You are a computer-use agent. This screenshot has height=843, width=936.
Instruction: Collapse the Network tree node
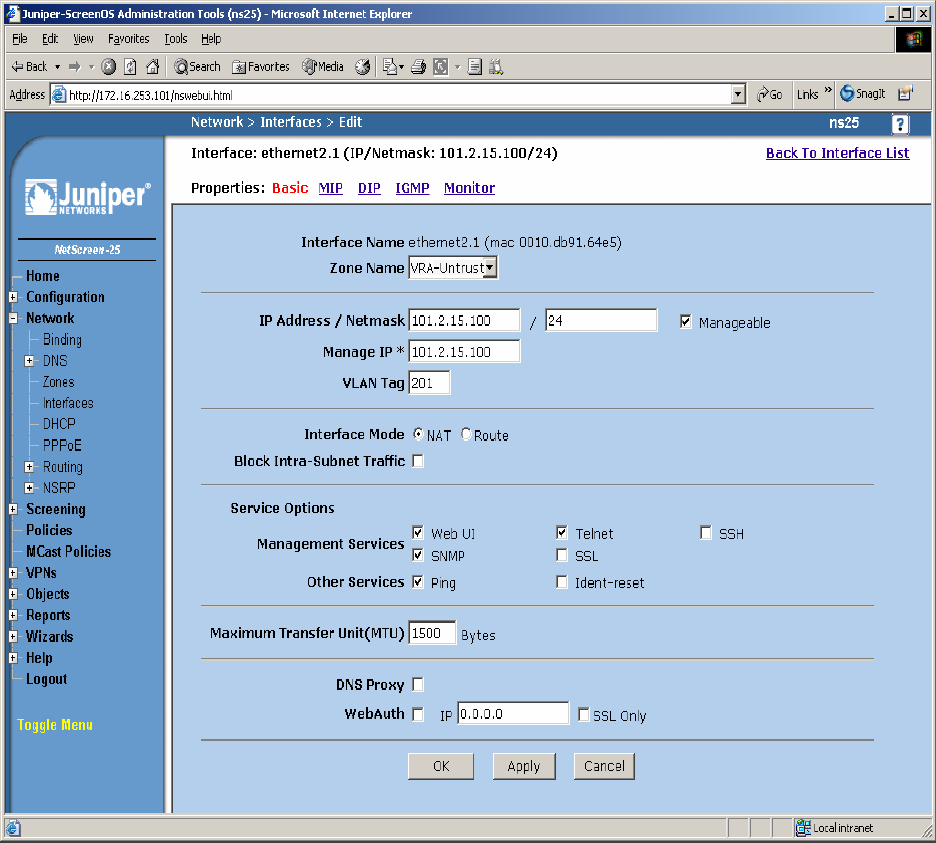13,318
